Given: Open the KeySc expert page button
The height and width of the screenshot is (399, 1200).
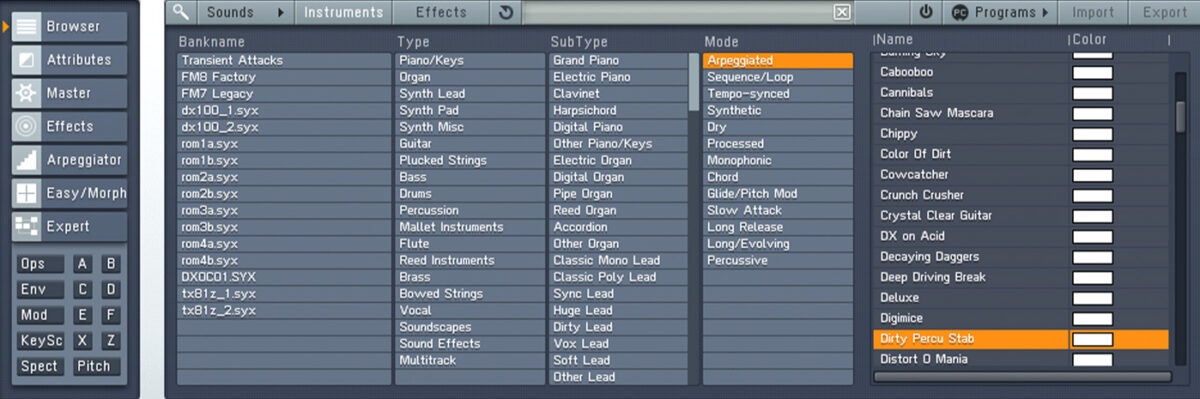Looking at the screenshot, I should (x=41, y=341).
